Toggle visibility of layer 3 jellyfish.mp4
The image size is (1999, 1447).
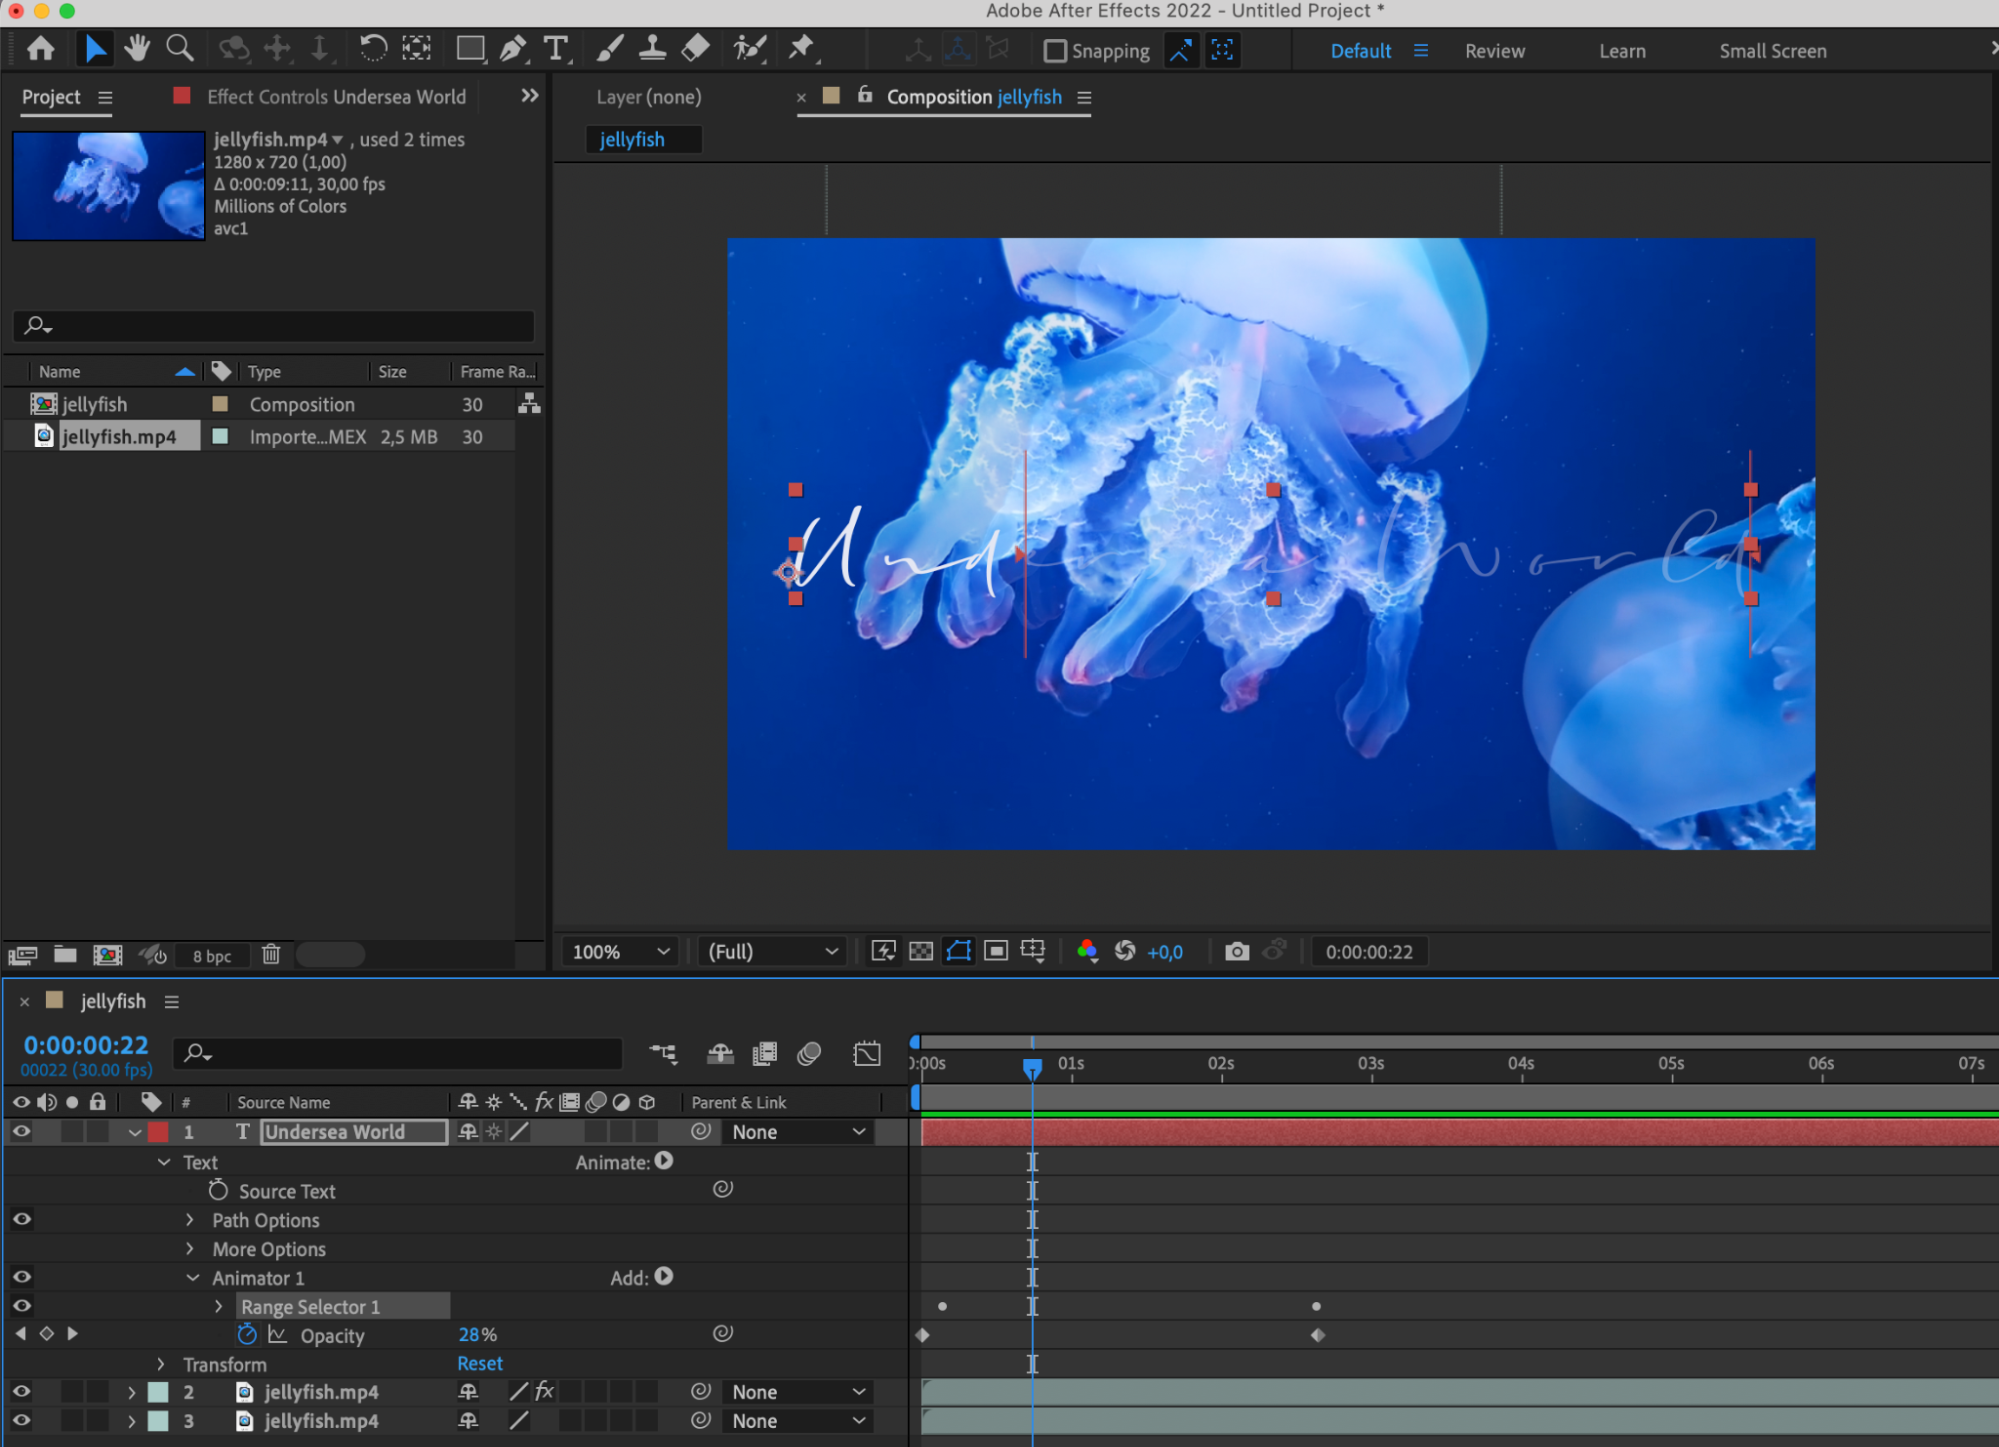(21, 1420)
